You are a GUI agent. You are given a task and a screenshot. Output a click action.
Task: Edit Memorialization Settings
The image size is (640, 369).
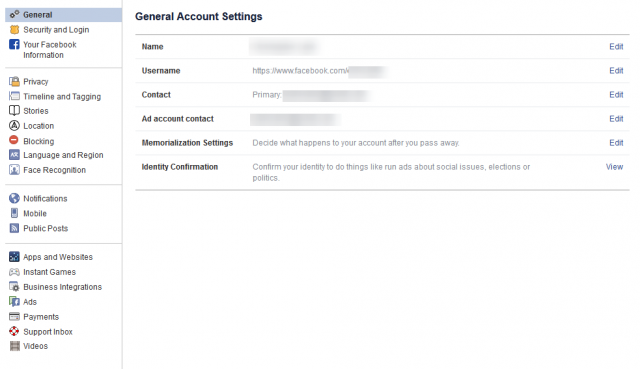[x=616, y=143]
